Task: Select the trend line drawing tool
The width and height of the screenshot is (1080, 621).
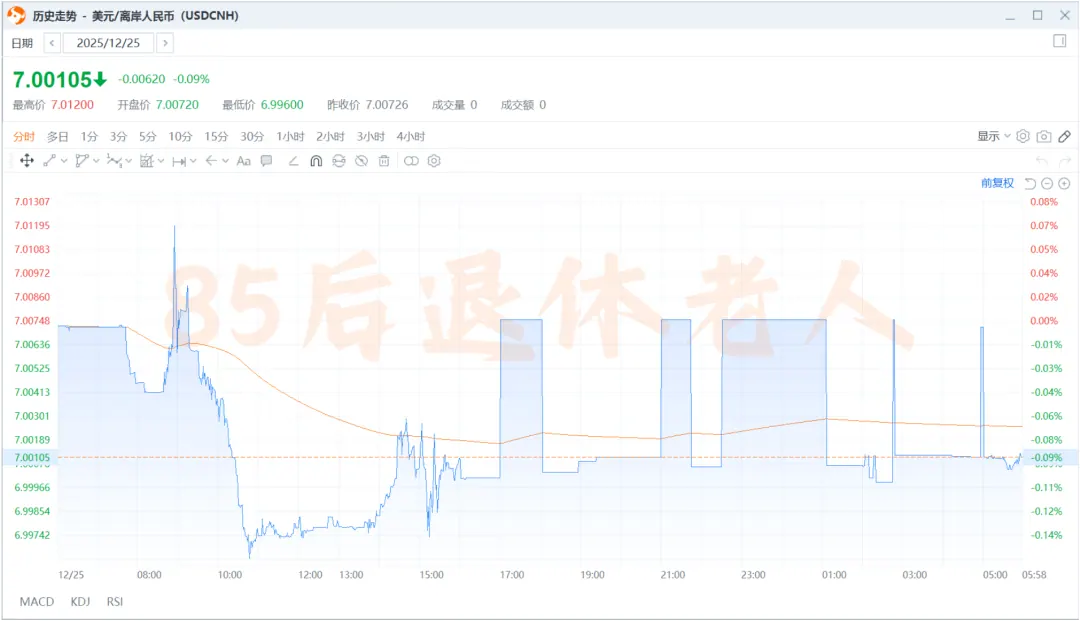Action: click(x=50, y=160)
